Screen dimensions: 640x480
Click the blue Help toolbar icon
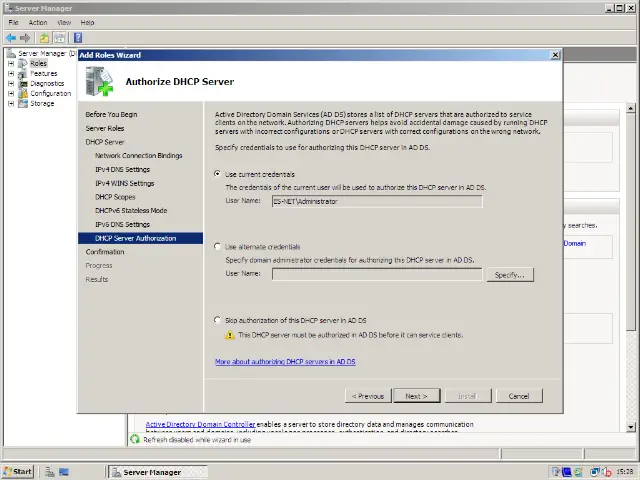click(78, 38)
